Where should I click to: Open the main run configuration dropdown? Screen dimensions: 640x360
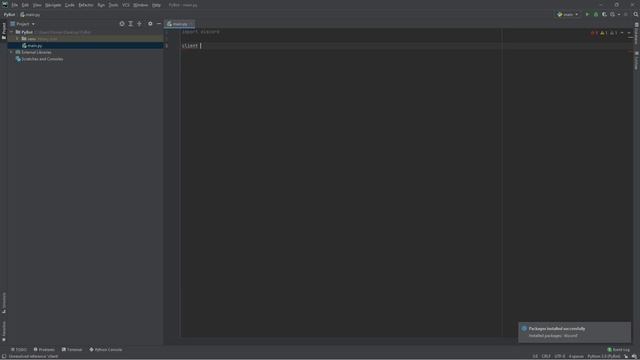(568, 15)
